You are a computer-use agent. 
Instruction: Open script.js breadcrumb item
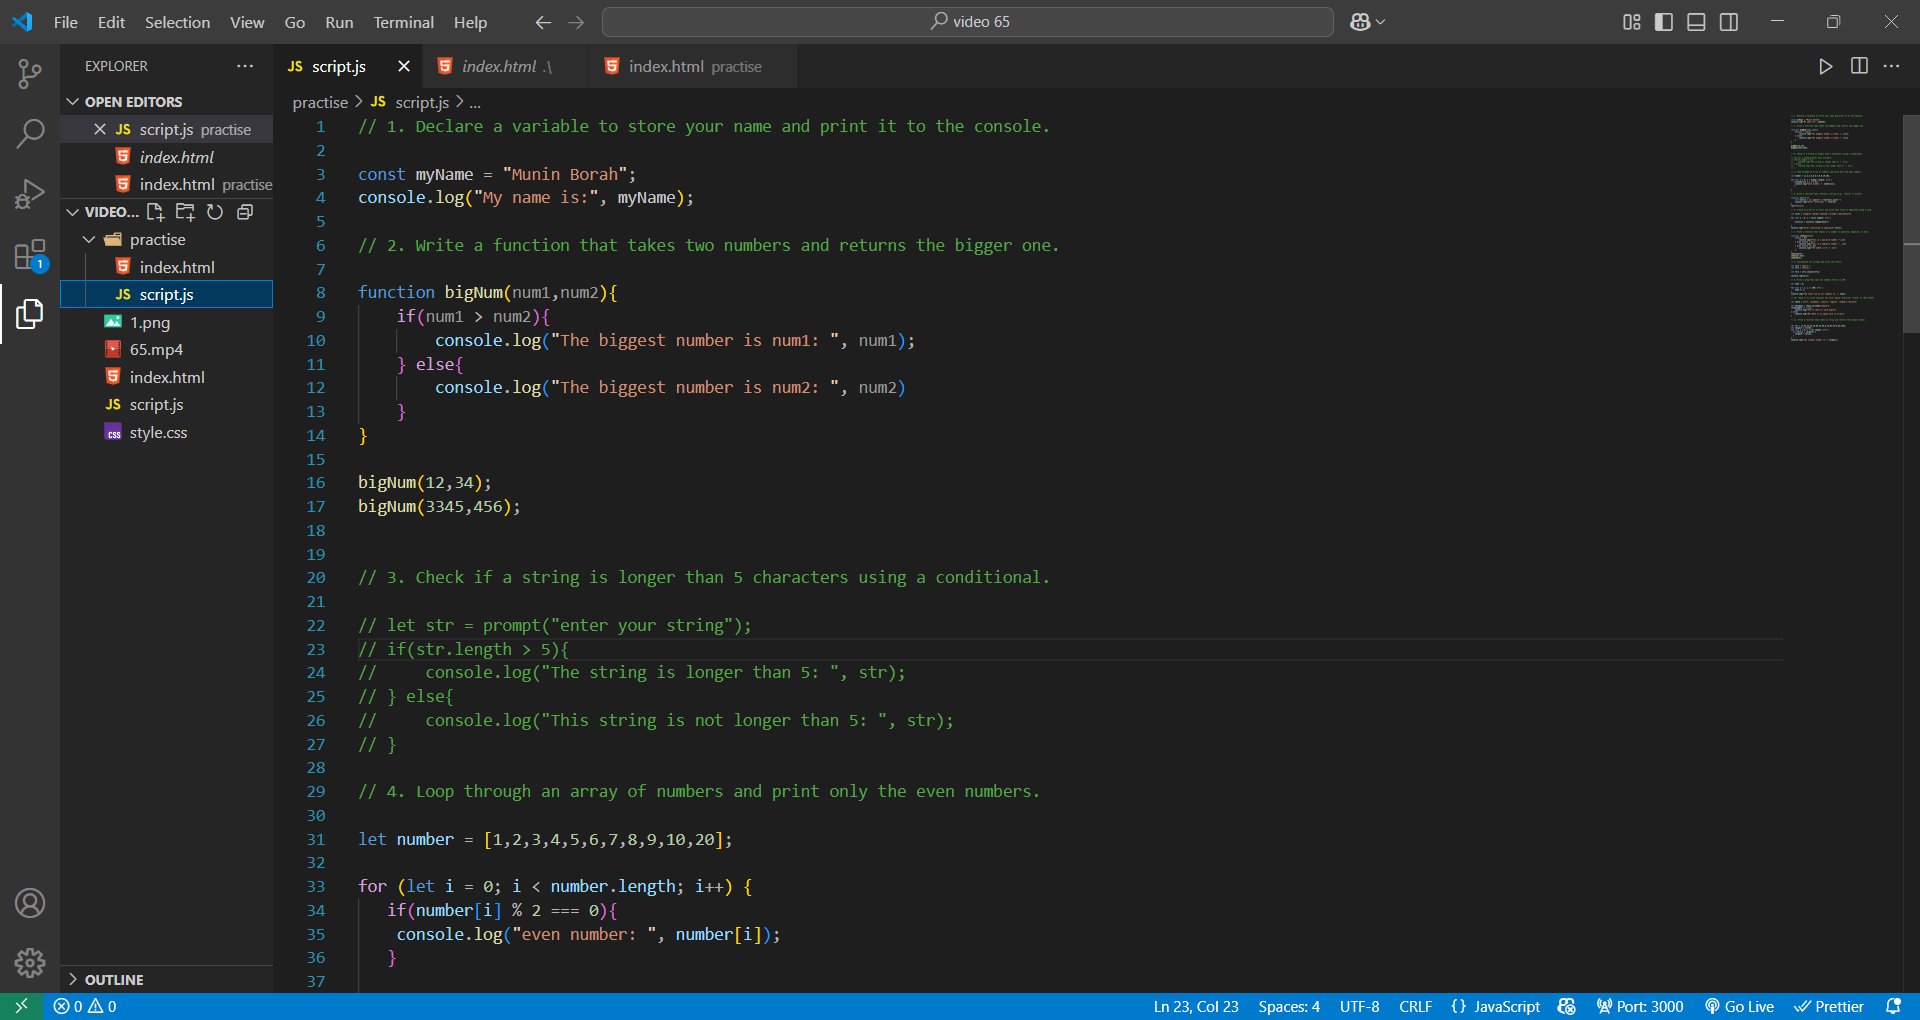(410, 102)
